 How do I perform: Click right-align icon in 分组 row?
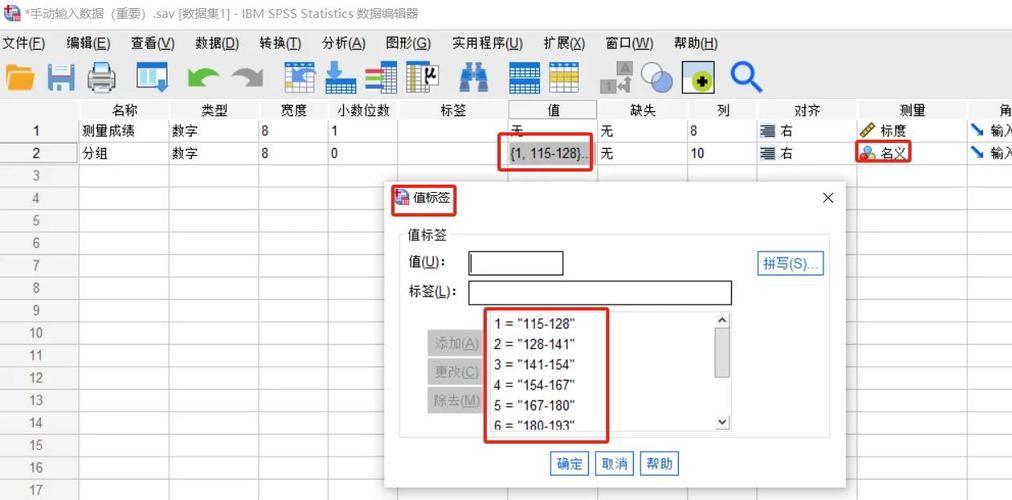coord(768,154)
